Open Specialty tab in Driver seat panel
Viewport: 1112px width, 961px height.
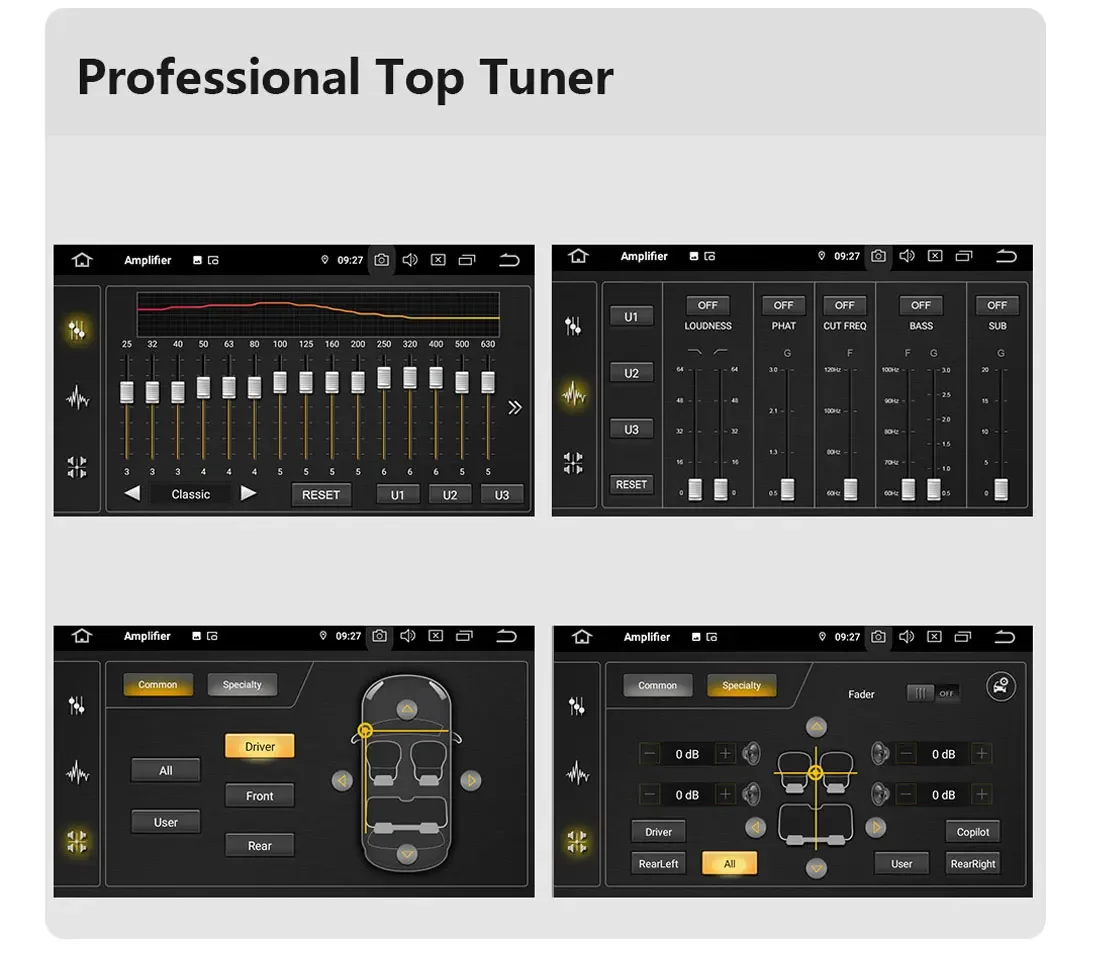click(x=242, y=684)
